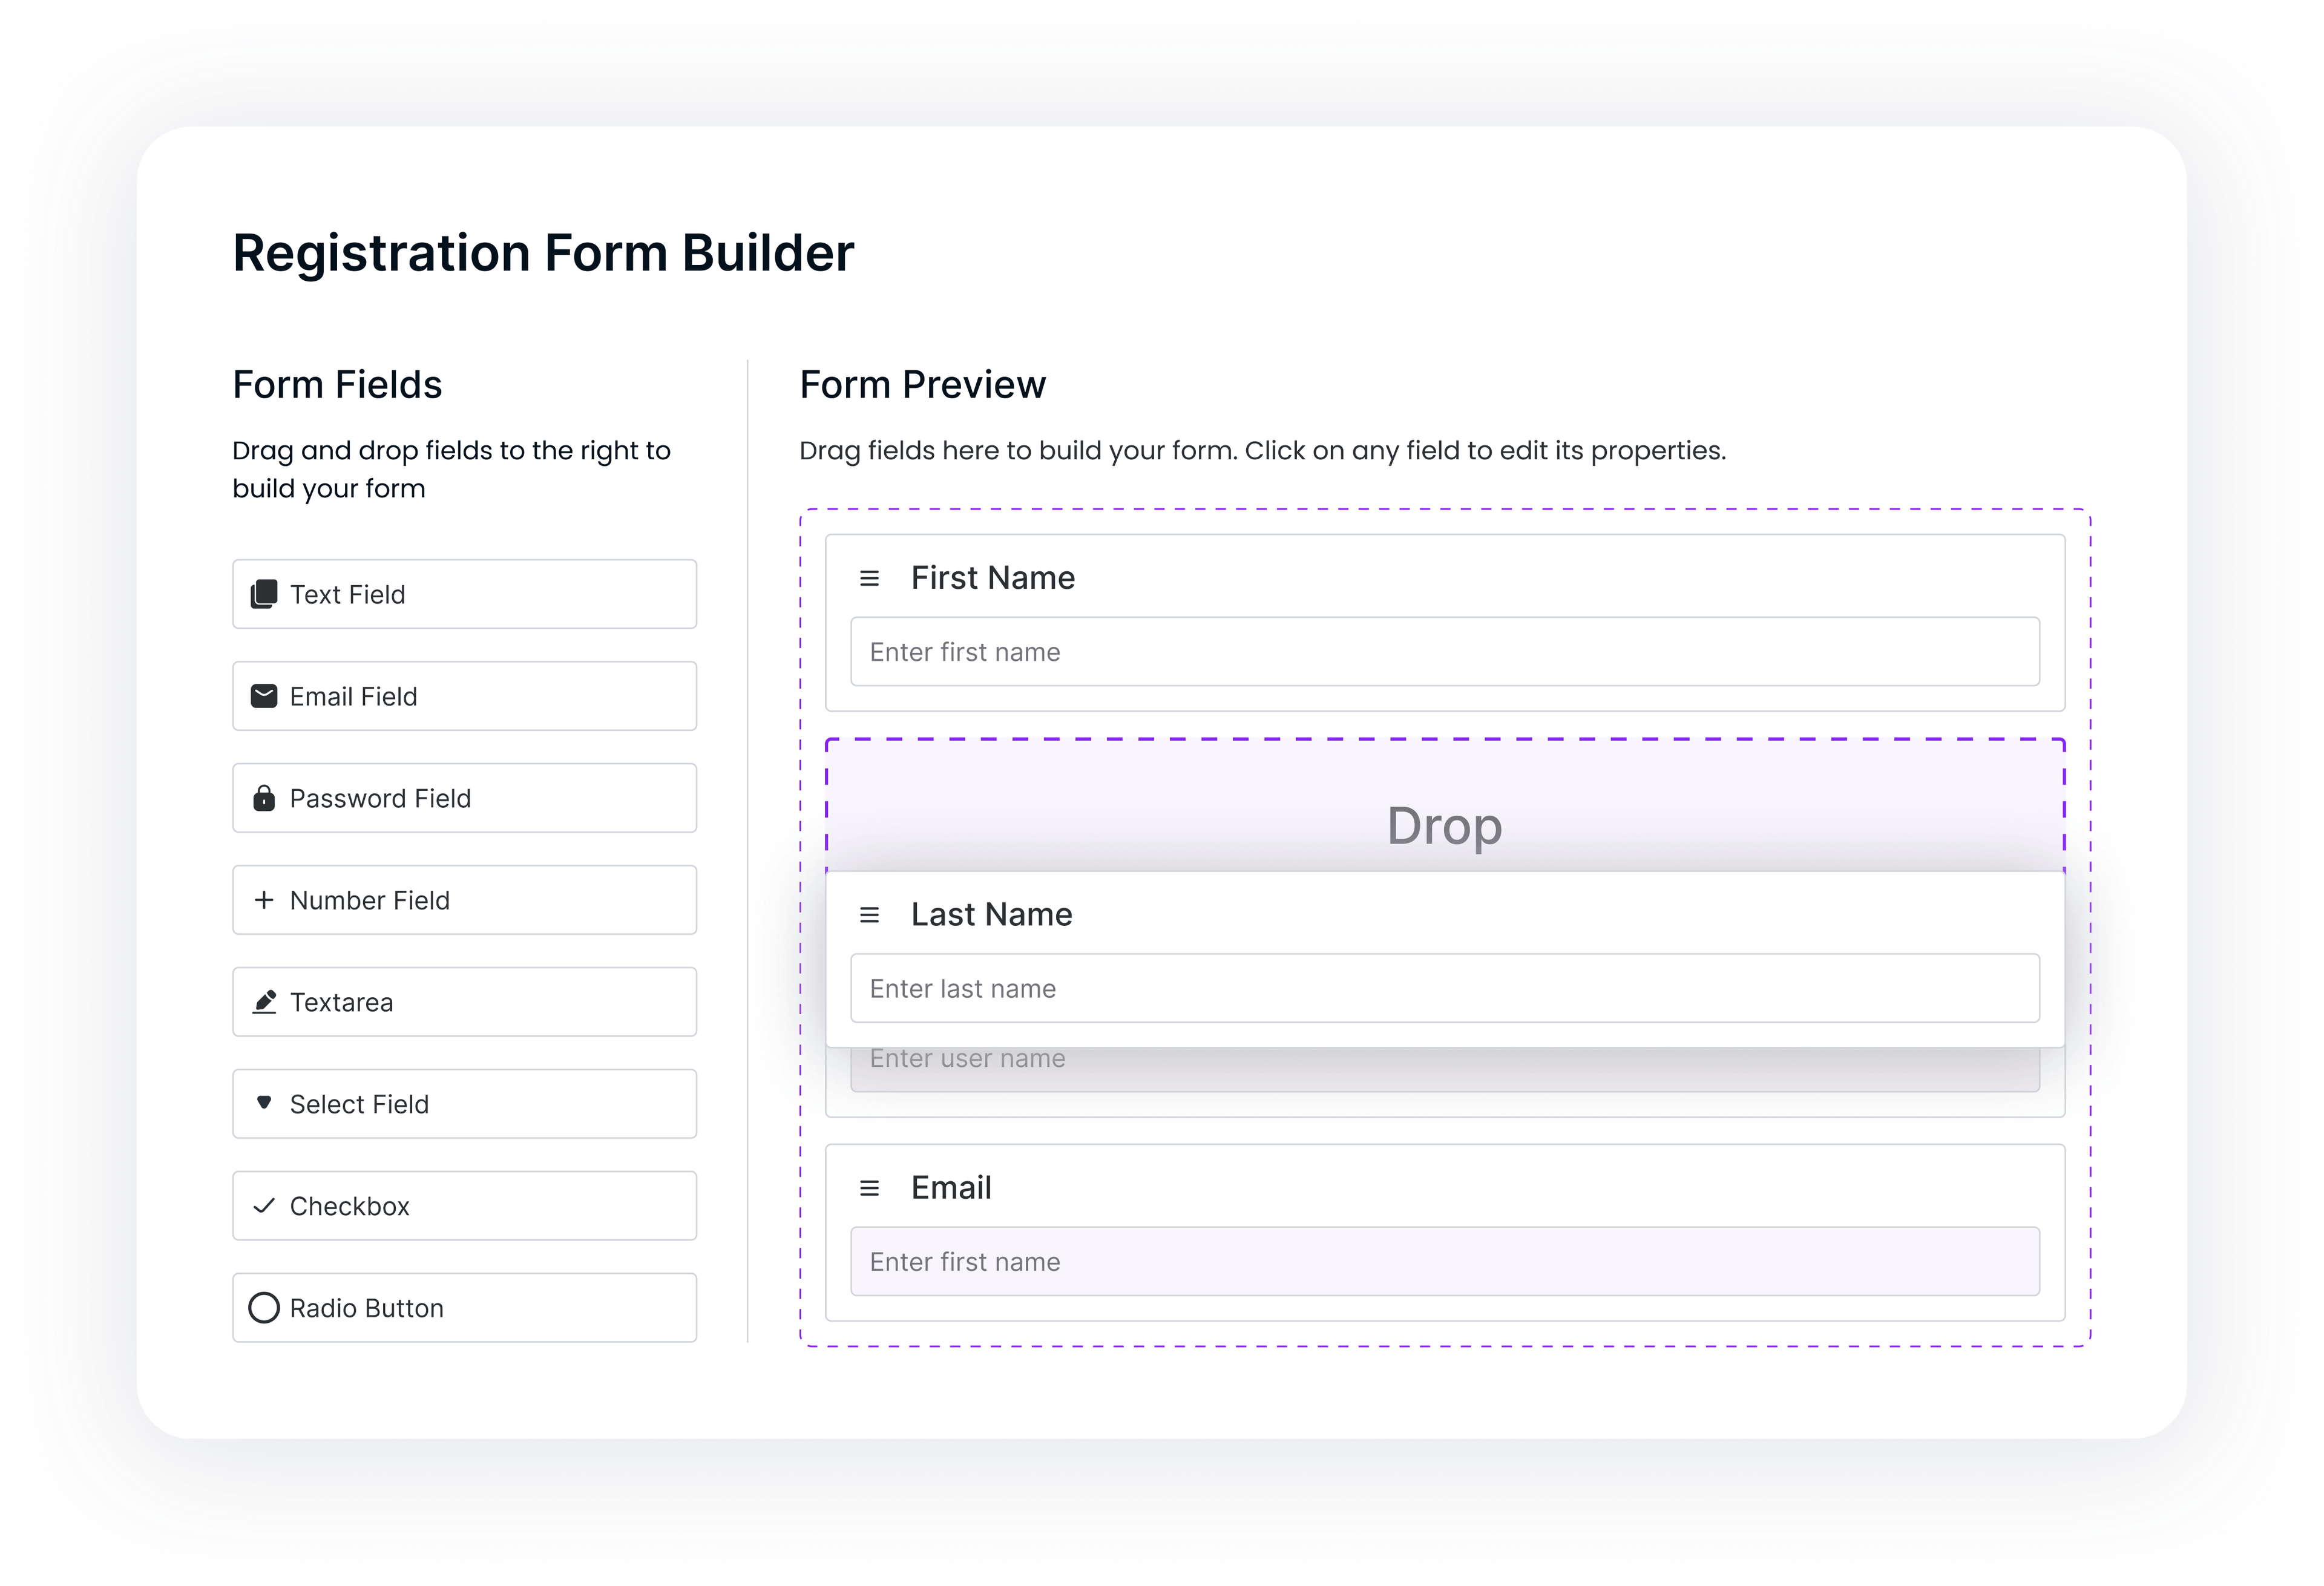2324x1586 pixels.
Task: Select the Password Field list item
Action: click(463, 798)
